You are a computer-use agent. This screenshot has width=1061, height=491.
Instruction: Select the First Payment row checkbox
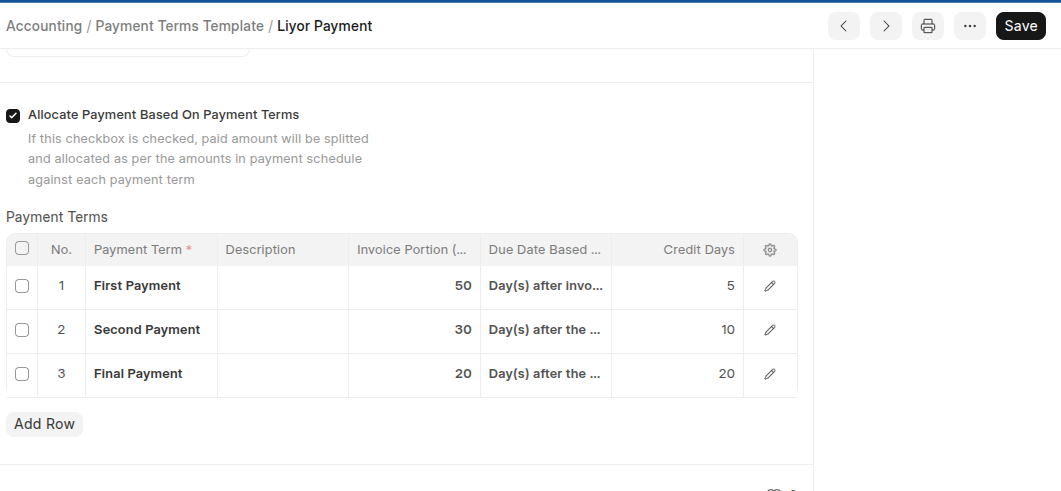(x=22, y=286)
